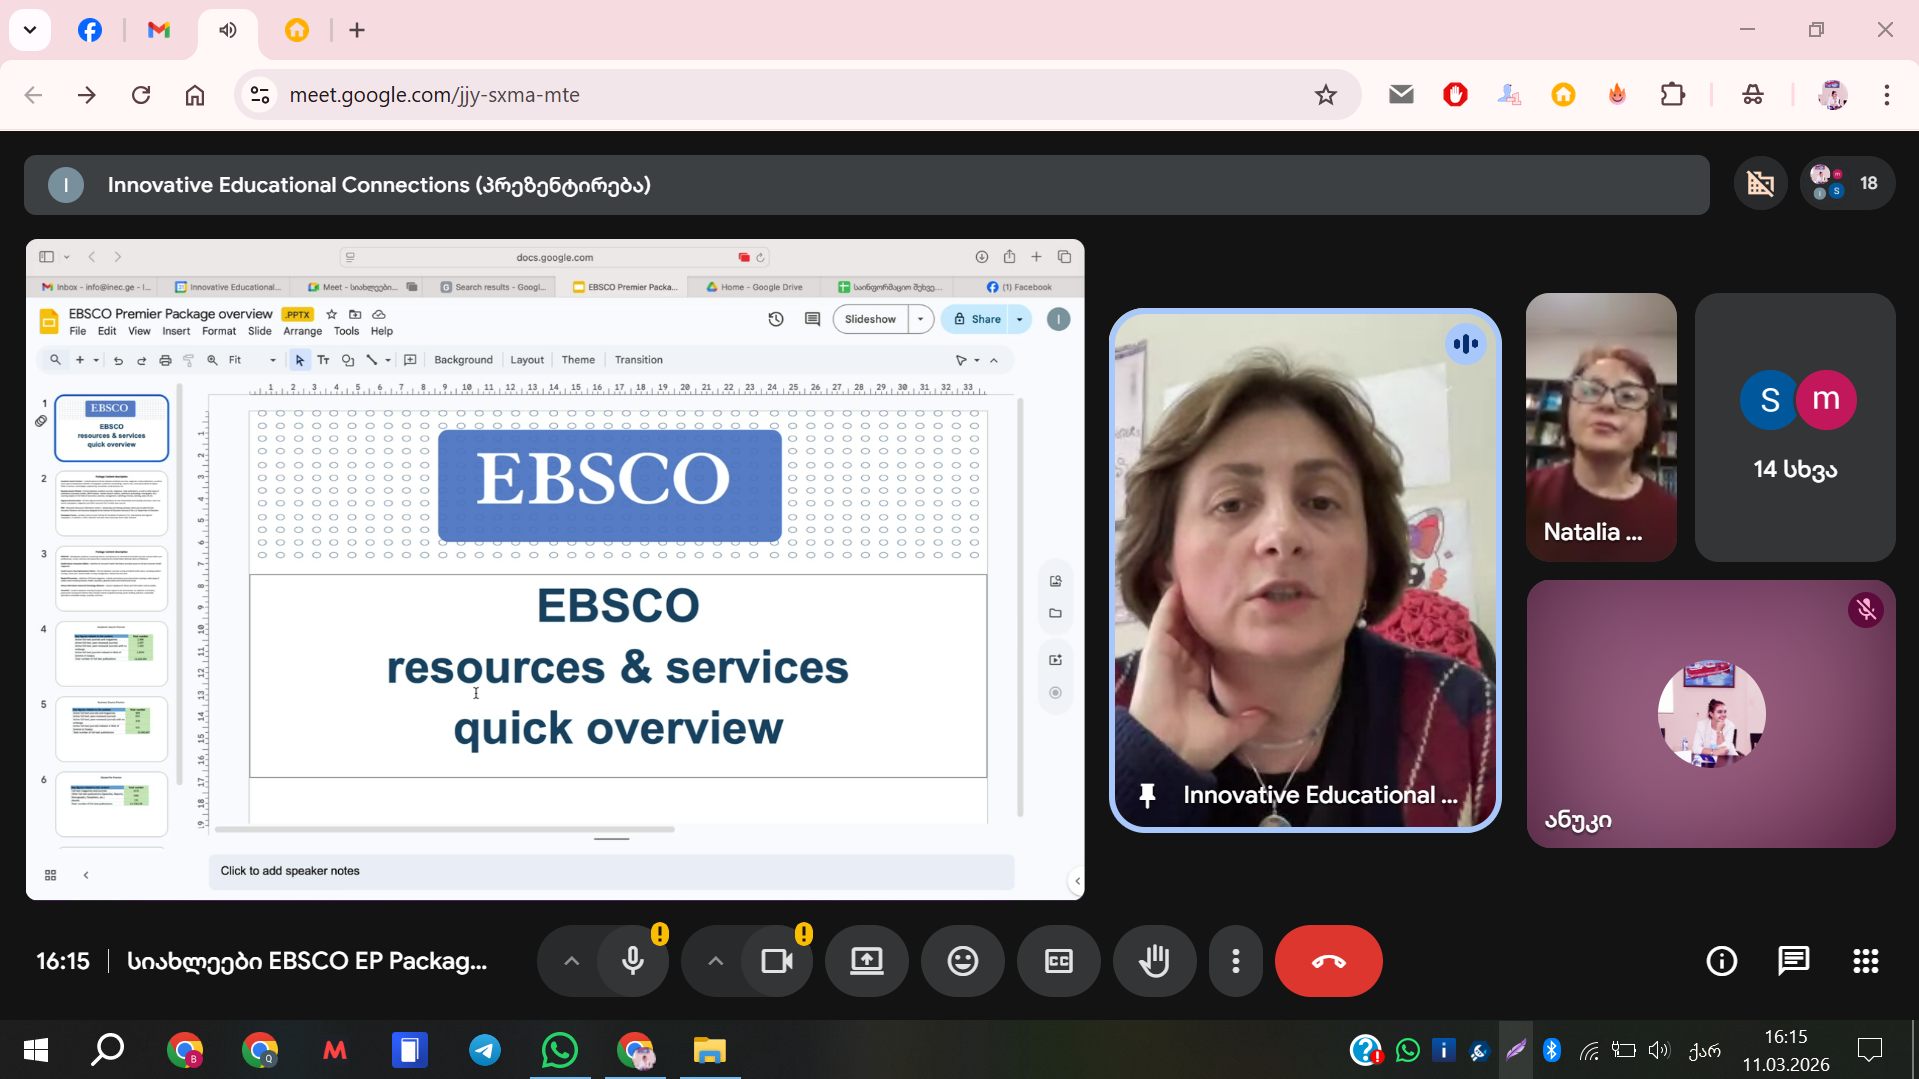This screenshot has height=1079, width=1919.
Task: Toggle the camera on or off
Action: pos(777,961)
